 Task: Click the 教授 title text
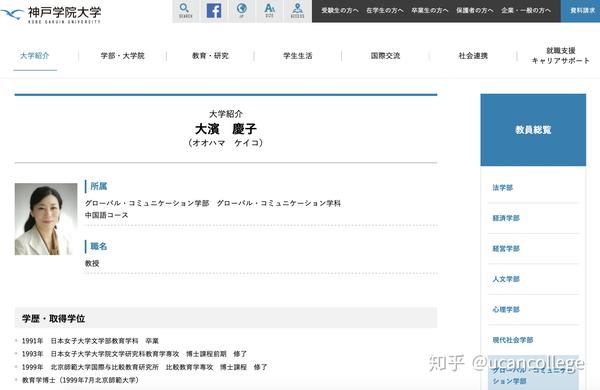click(92, 263)
